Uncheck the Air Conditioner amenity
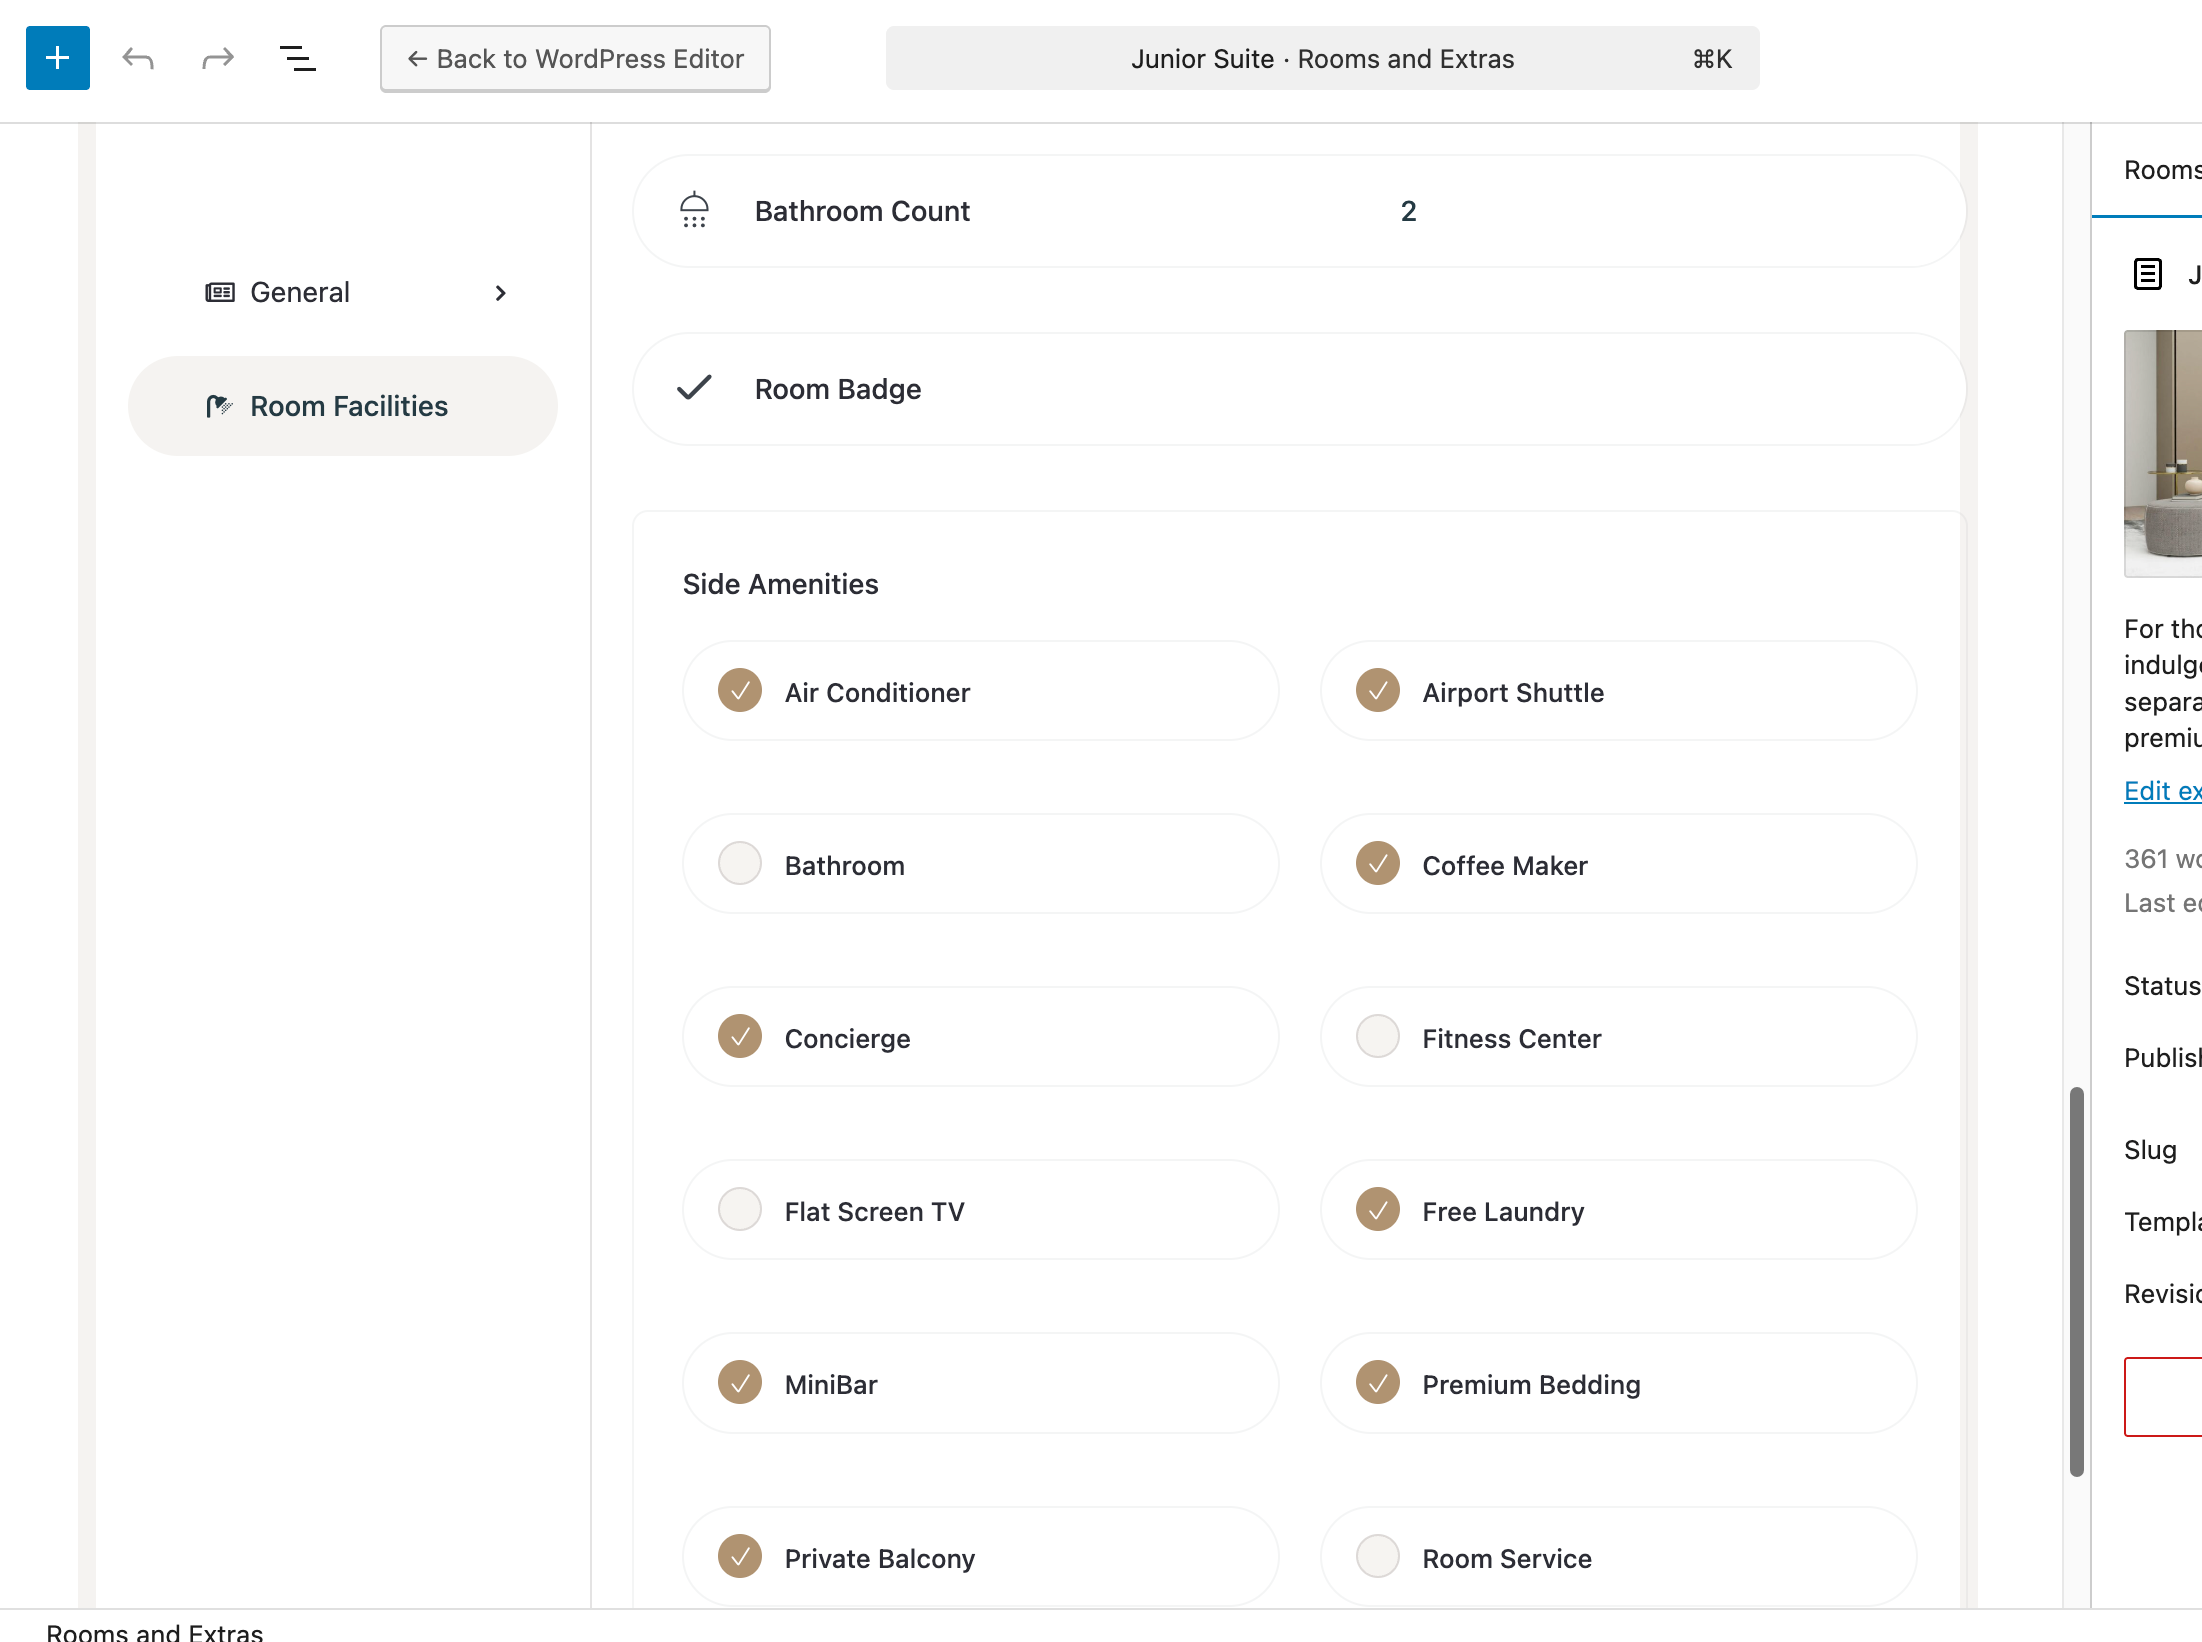This screenshot has width=2202, height=1642. pyautogui.click(x=740, y=691)
